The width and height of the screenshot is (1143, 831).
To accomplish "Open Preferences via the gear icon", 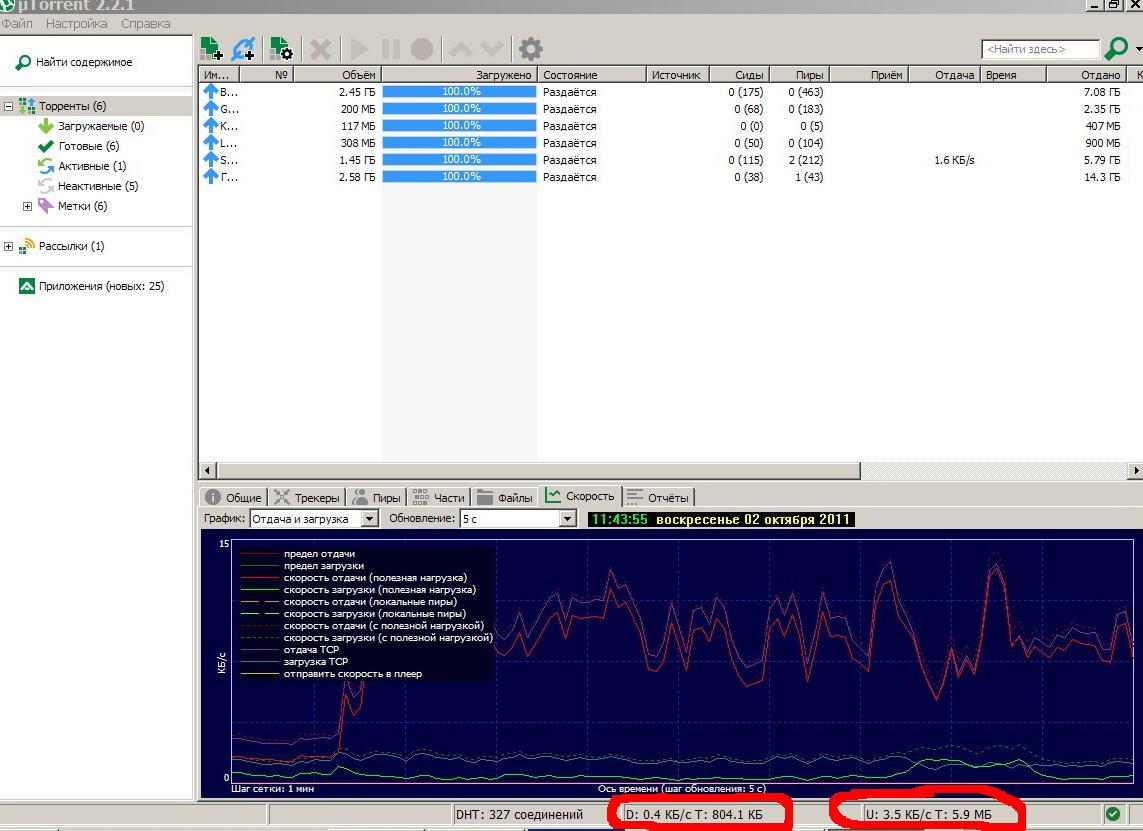I will pos(531,49).
